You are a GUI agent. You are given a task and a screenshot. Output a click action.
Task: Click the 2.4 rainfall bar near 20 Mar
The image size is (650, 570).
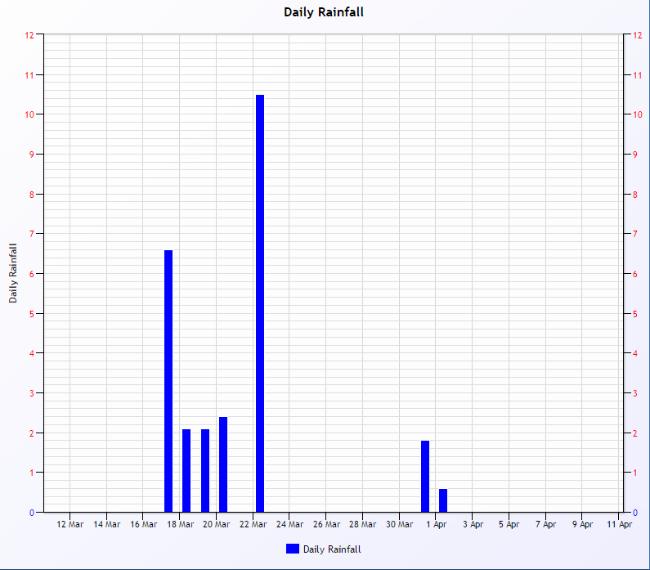[x=223, y=464]
